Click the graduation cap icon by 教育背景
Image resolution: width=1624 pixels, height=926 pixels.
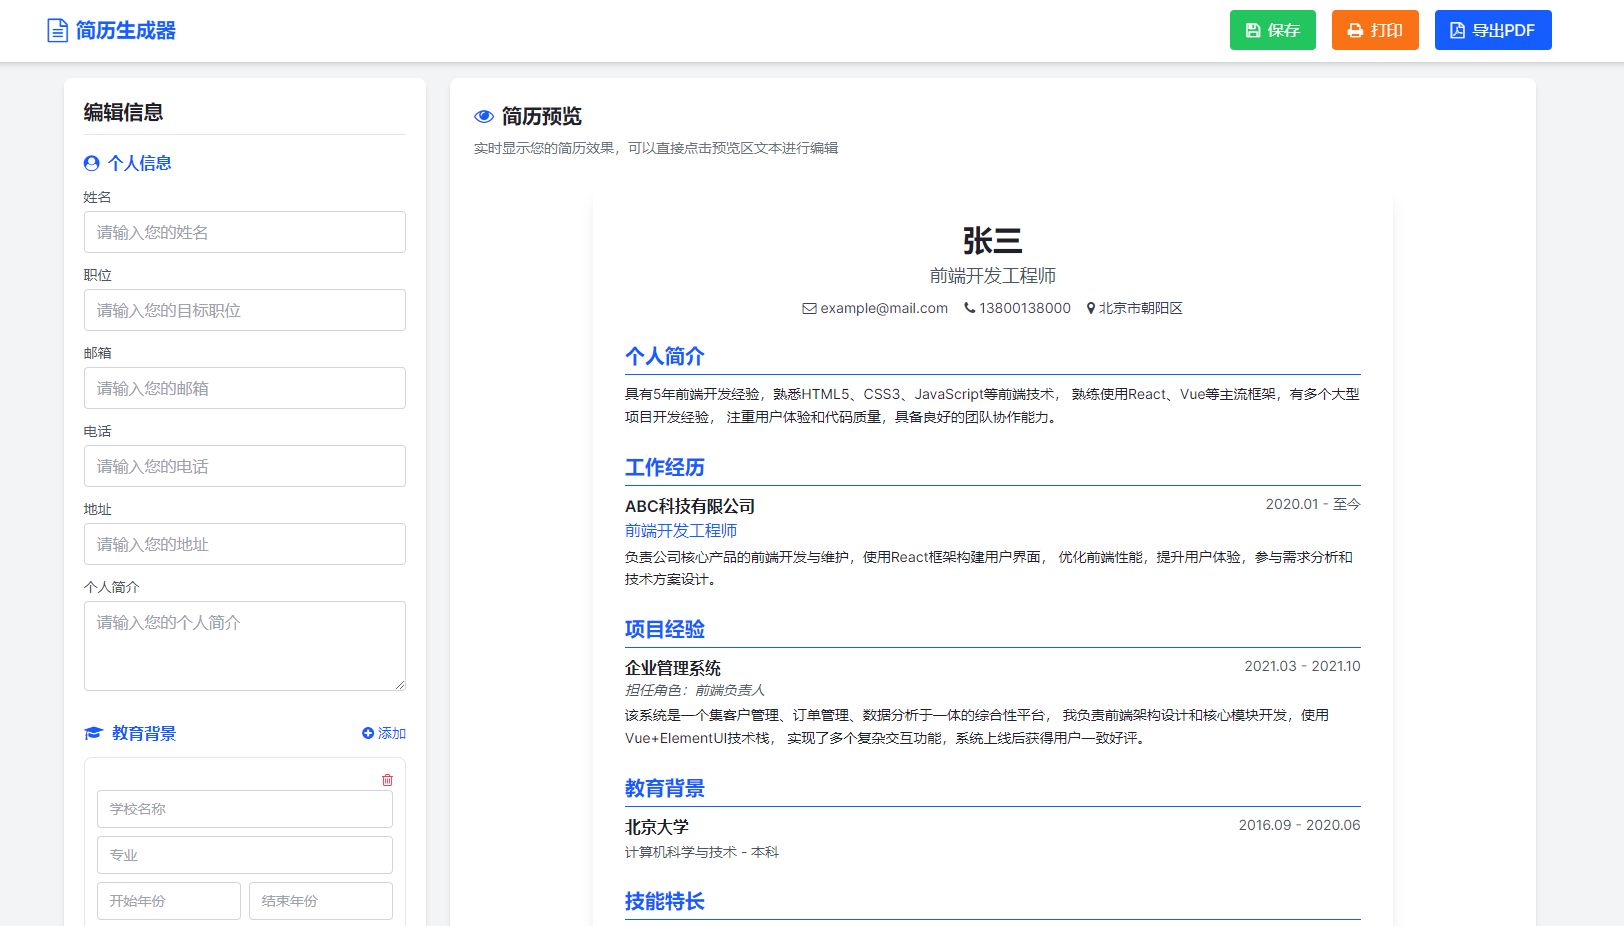tap(94, 733)
